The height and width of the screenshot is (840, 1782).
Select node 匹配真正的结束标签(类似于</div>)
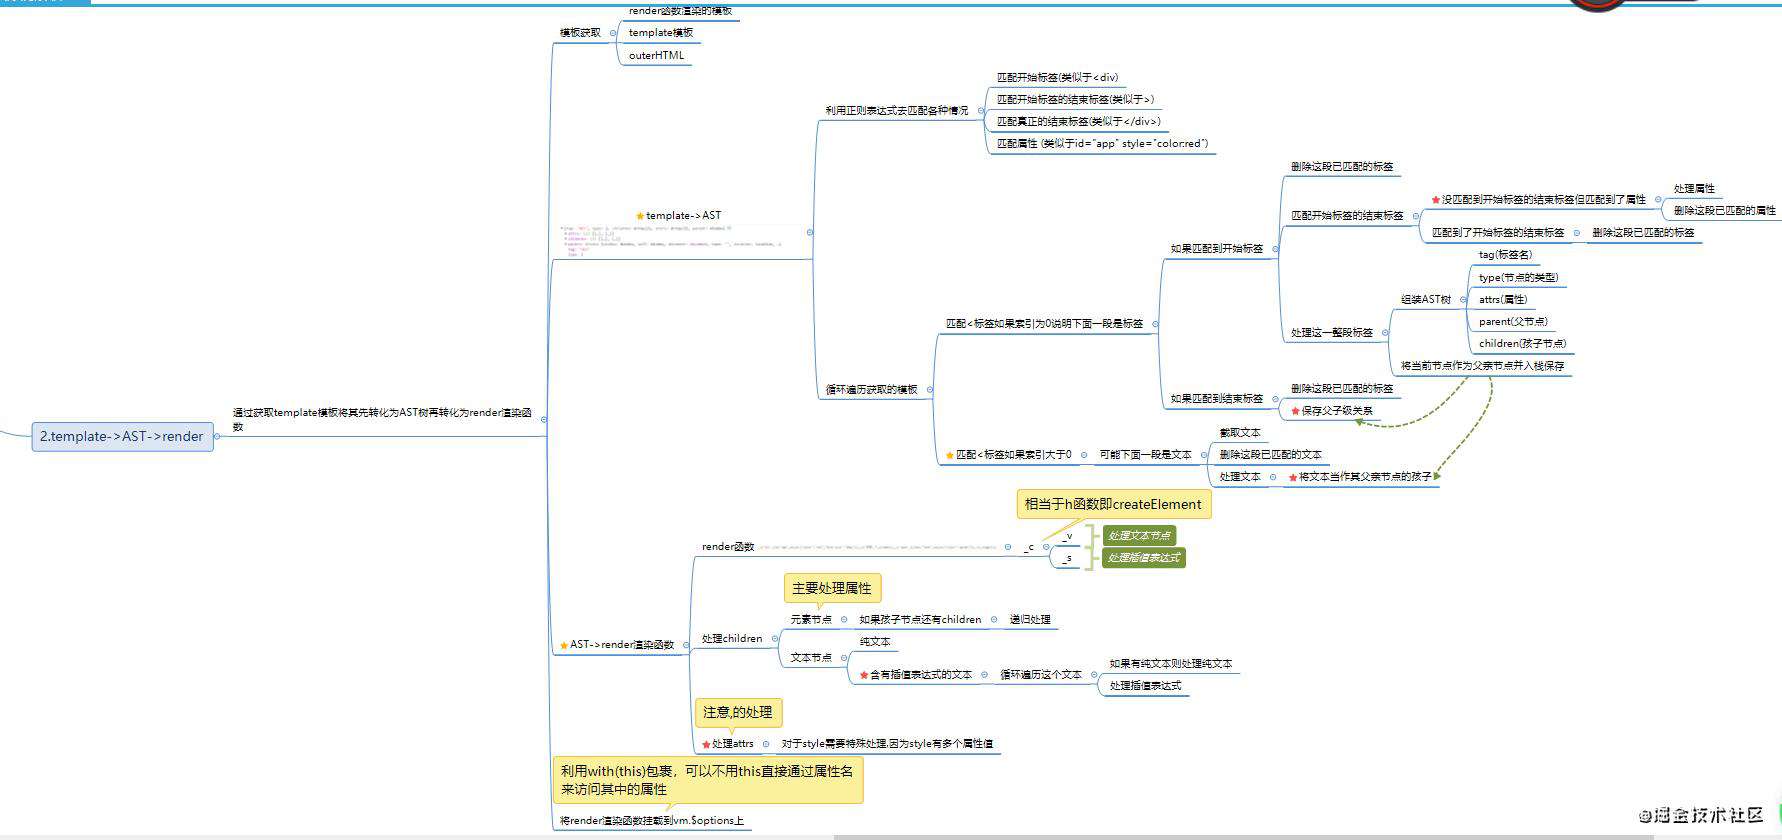point(1078,122)
